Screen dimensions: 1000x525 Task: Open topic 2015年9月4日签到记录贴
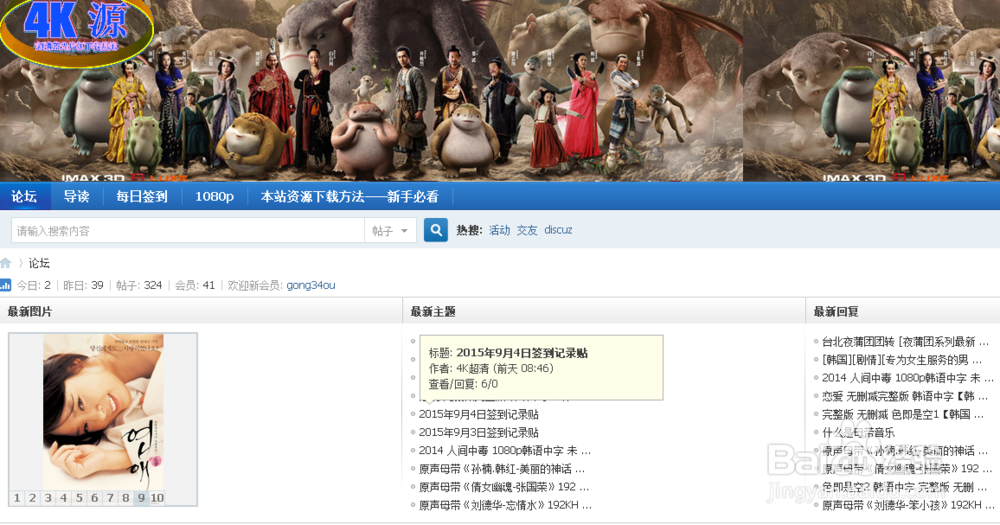click(478, 414)
